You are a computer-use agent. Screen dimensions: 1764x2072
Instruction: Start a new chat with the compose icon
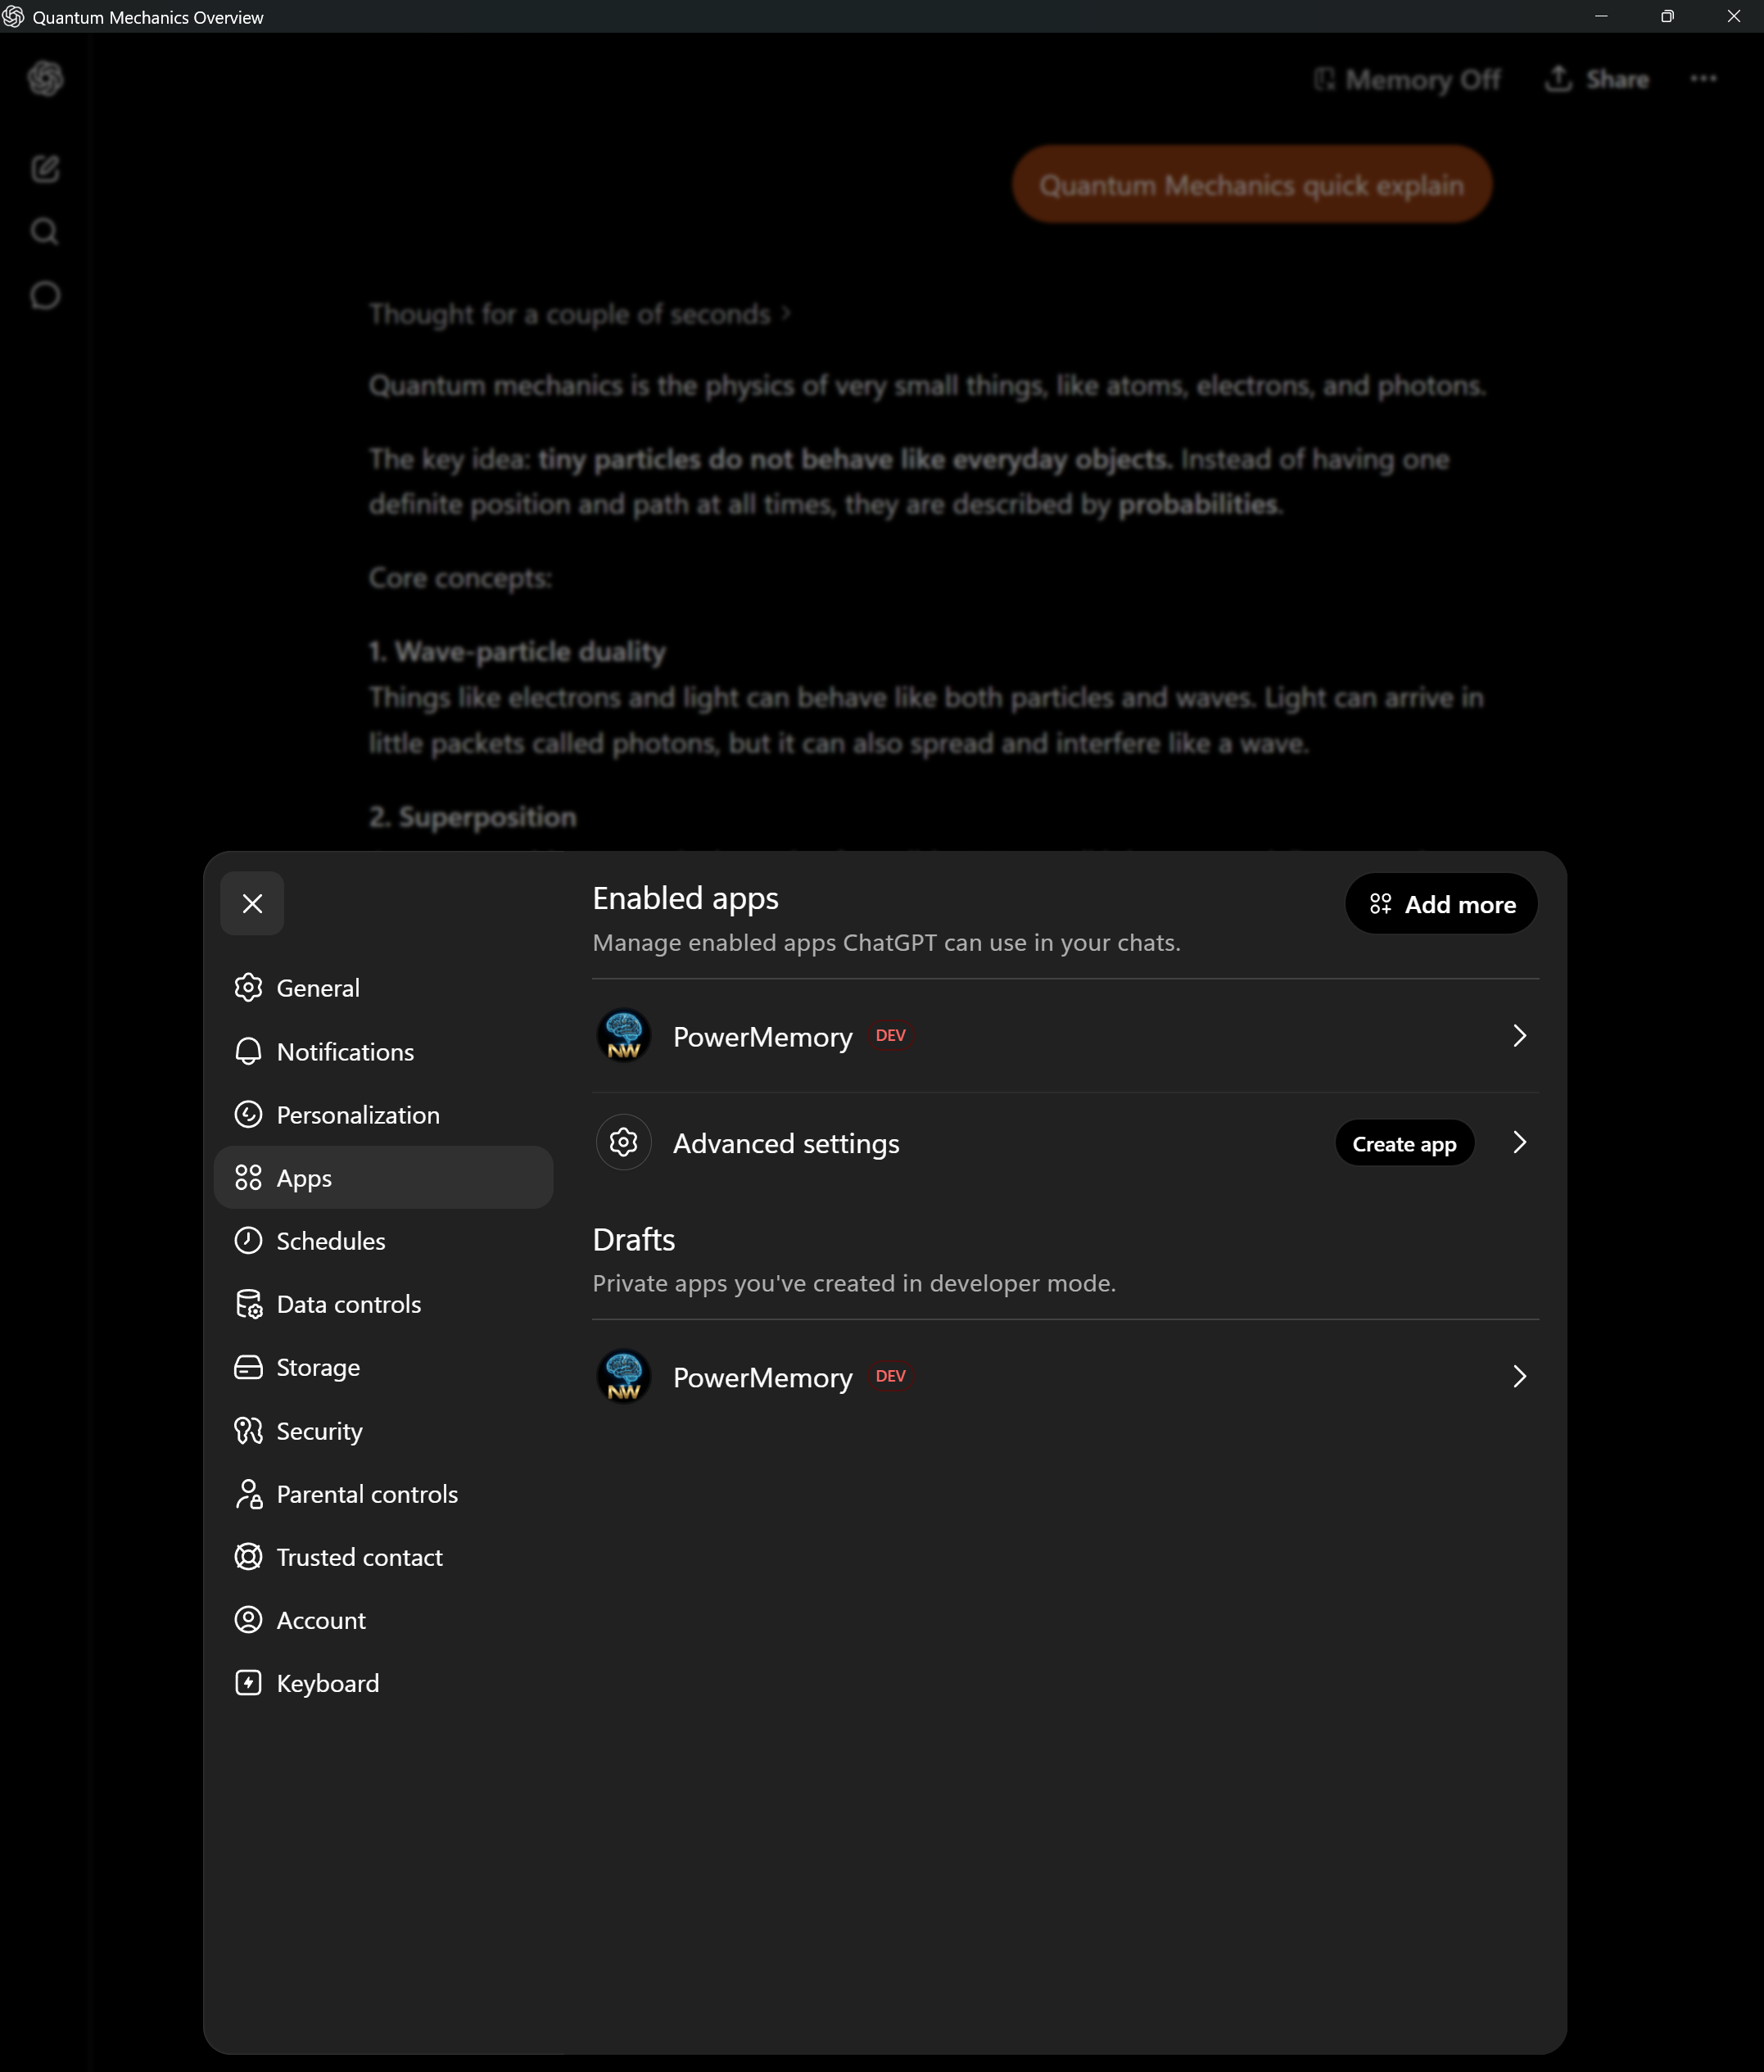point(45,168)
